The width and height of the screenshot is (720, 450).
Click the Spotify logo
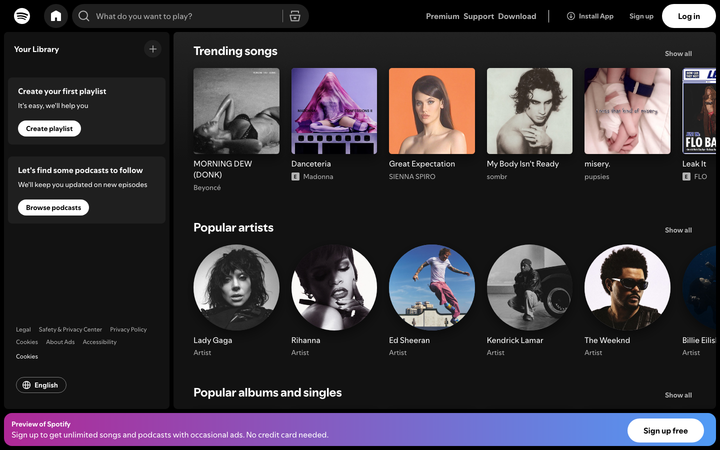click(22, 16)
